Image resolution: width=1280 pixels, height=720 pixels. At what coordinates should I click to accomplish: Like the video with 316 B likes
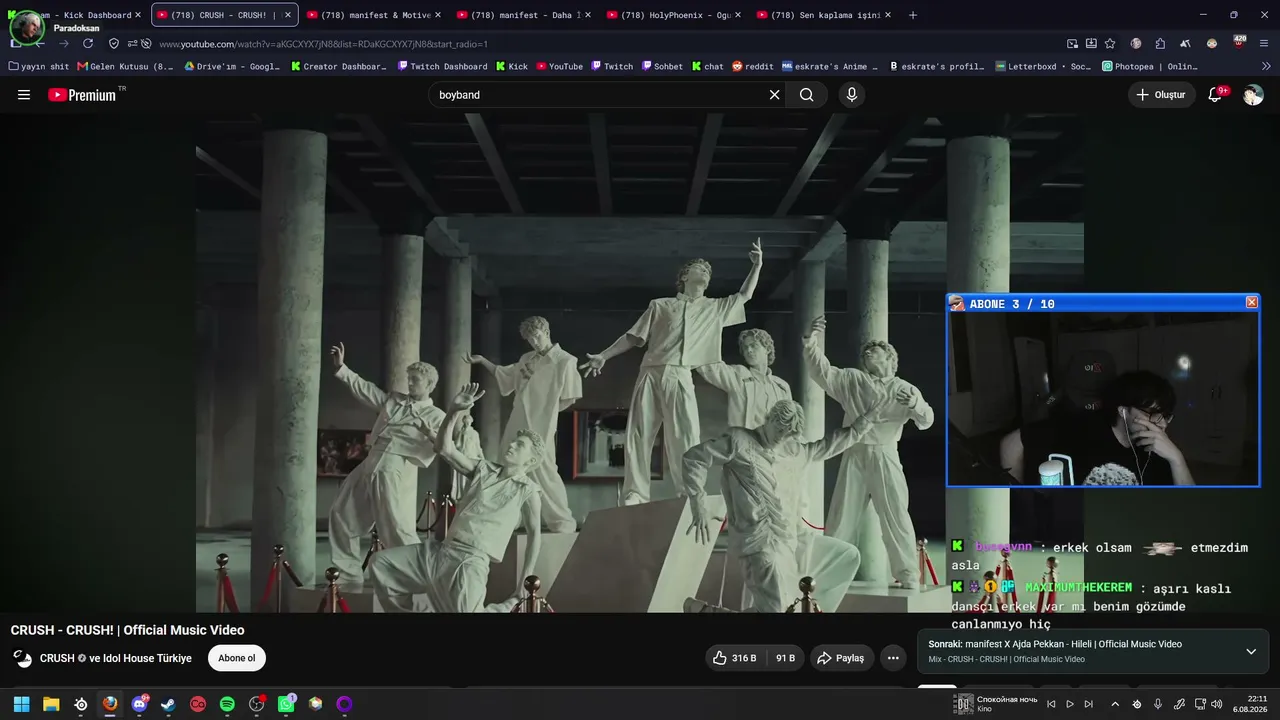pyautogui.click(x=734, y=658)
